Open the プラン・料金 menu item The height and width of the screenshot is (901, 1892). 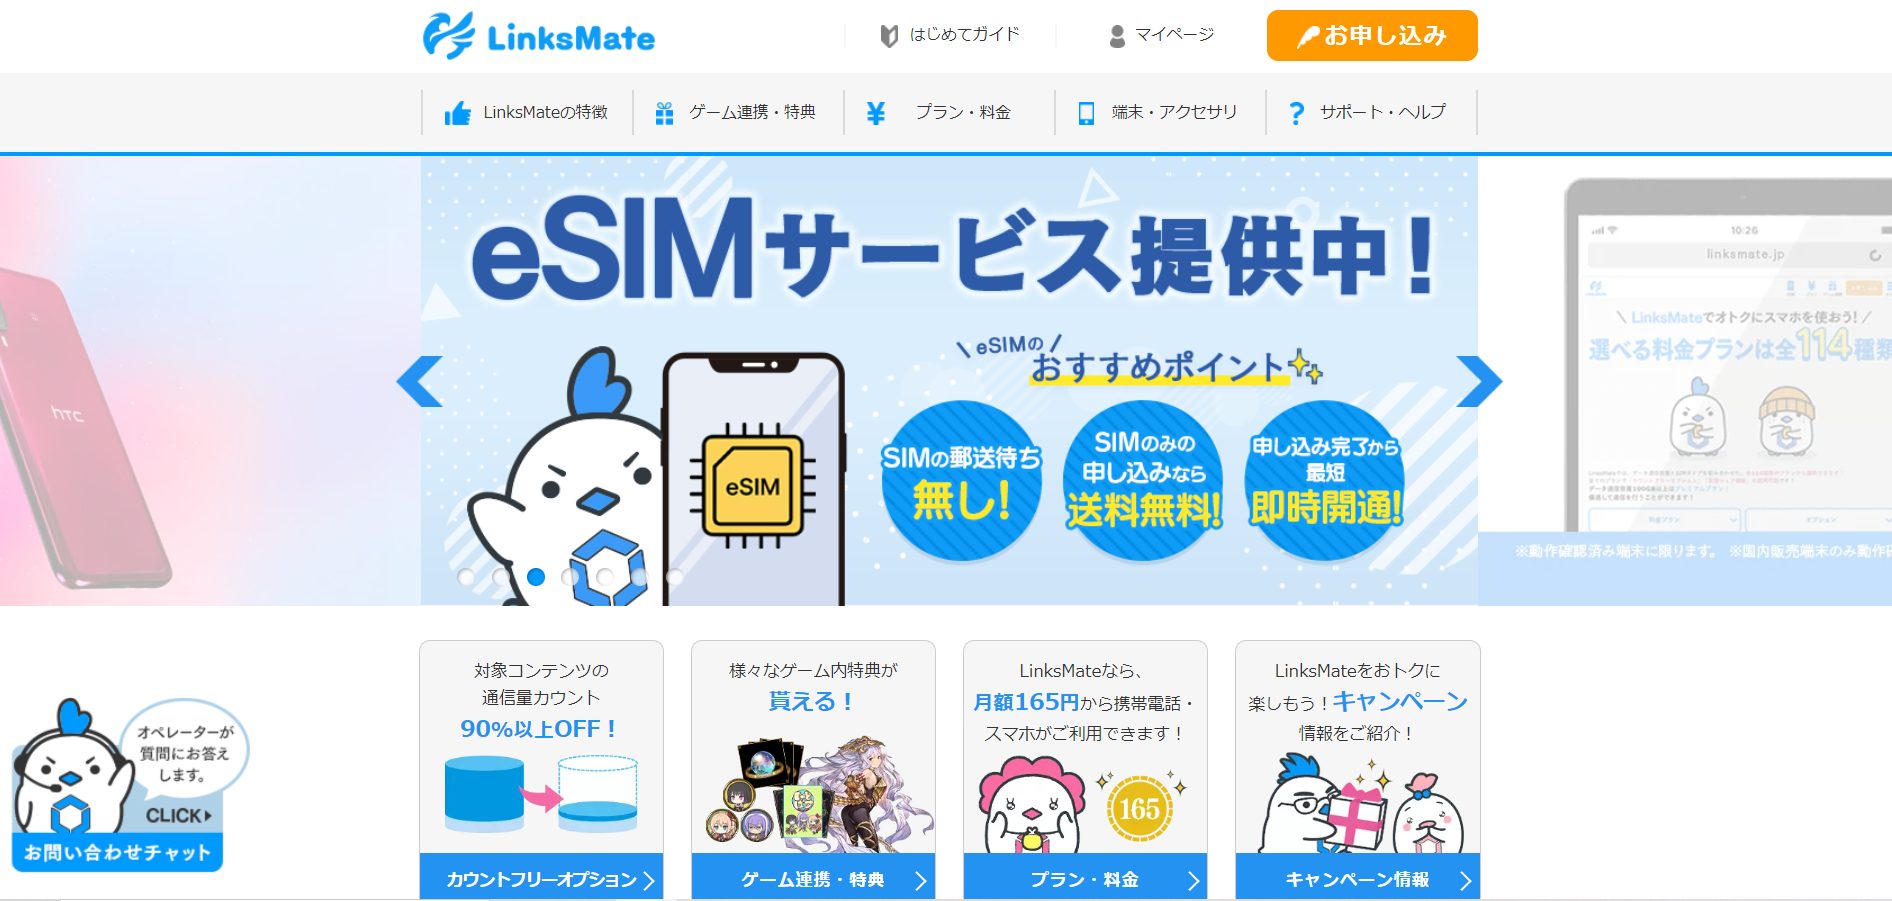tap(949, 112)
